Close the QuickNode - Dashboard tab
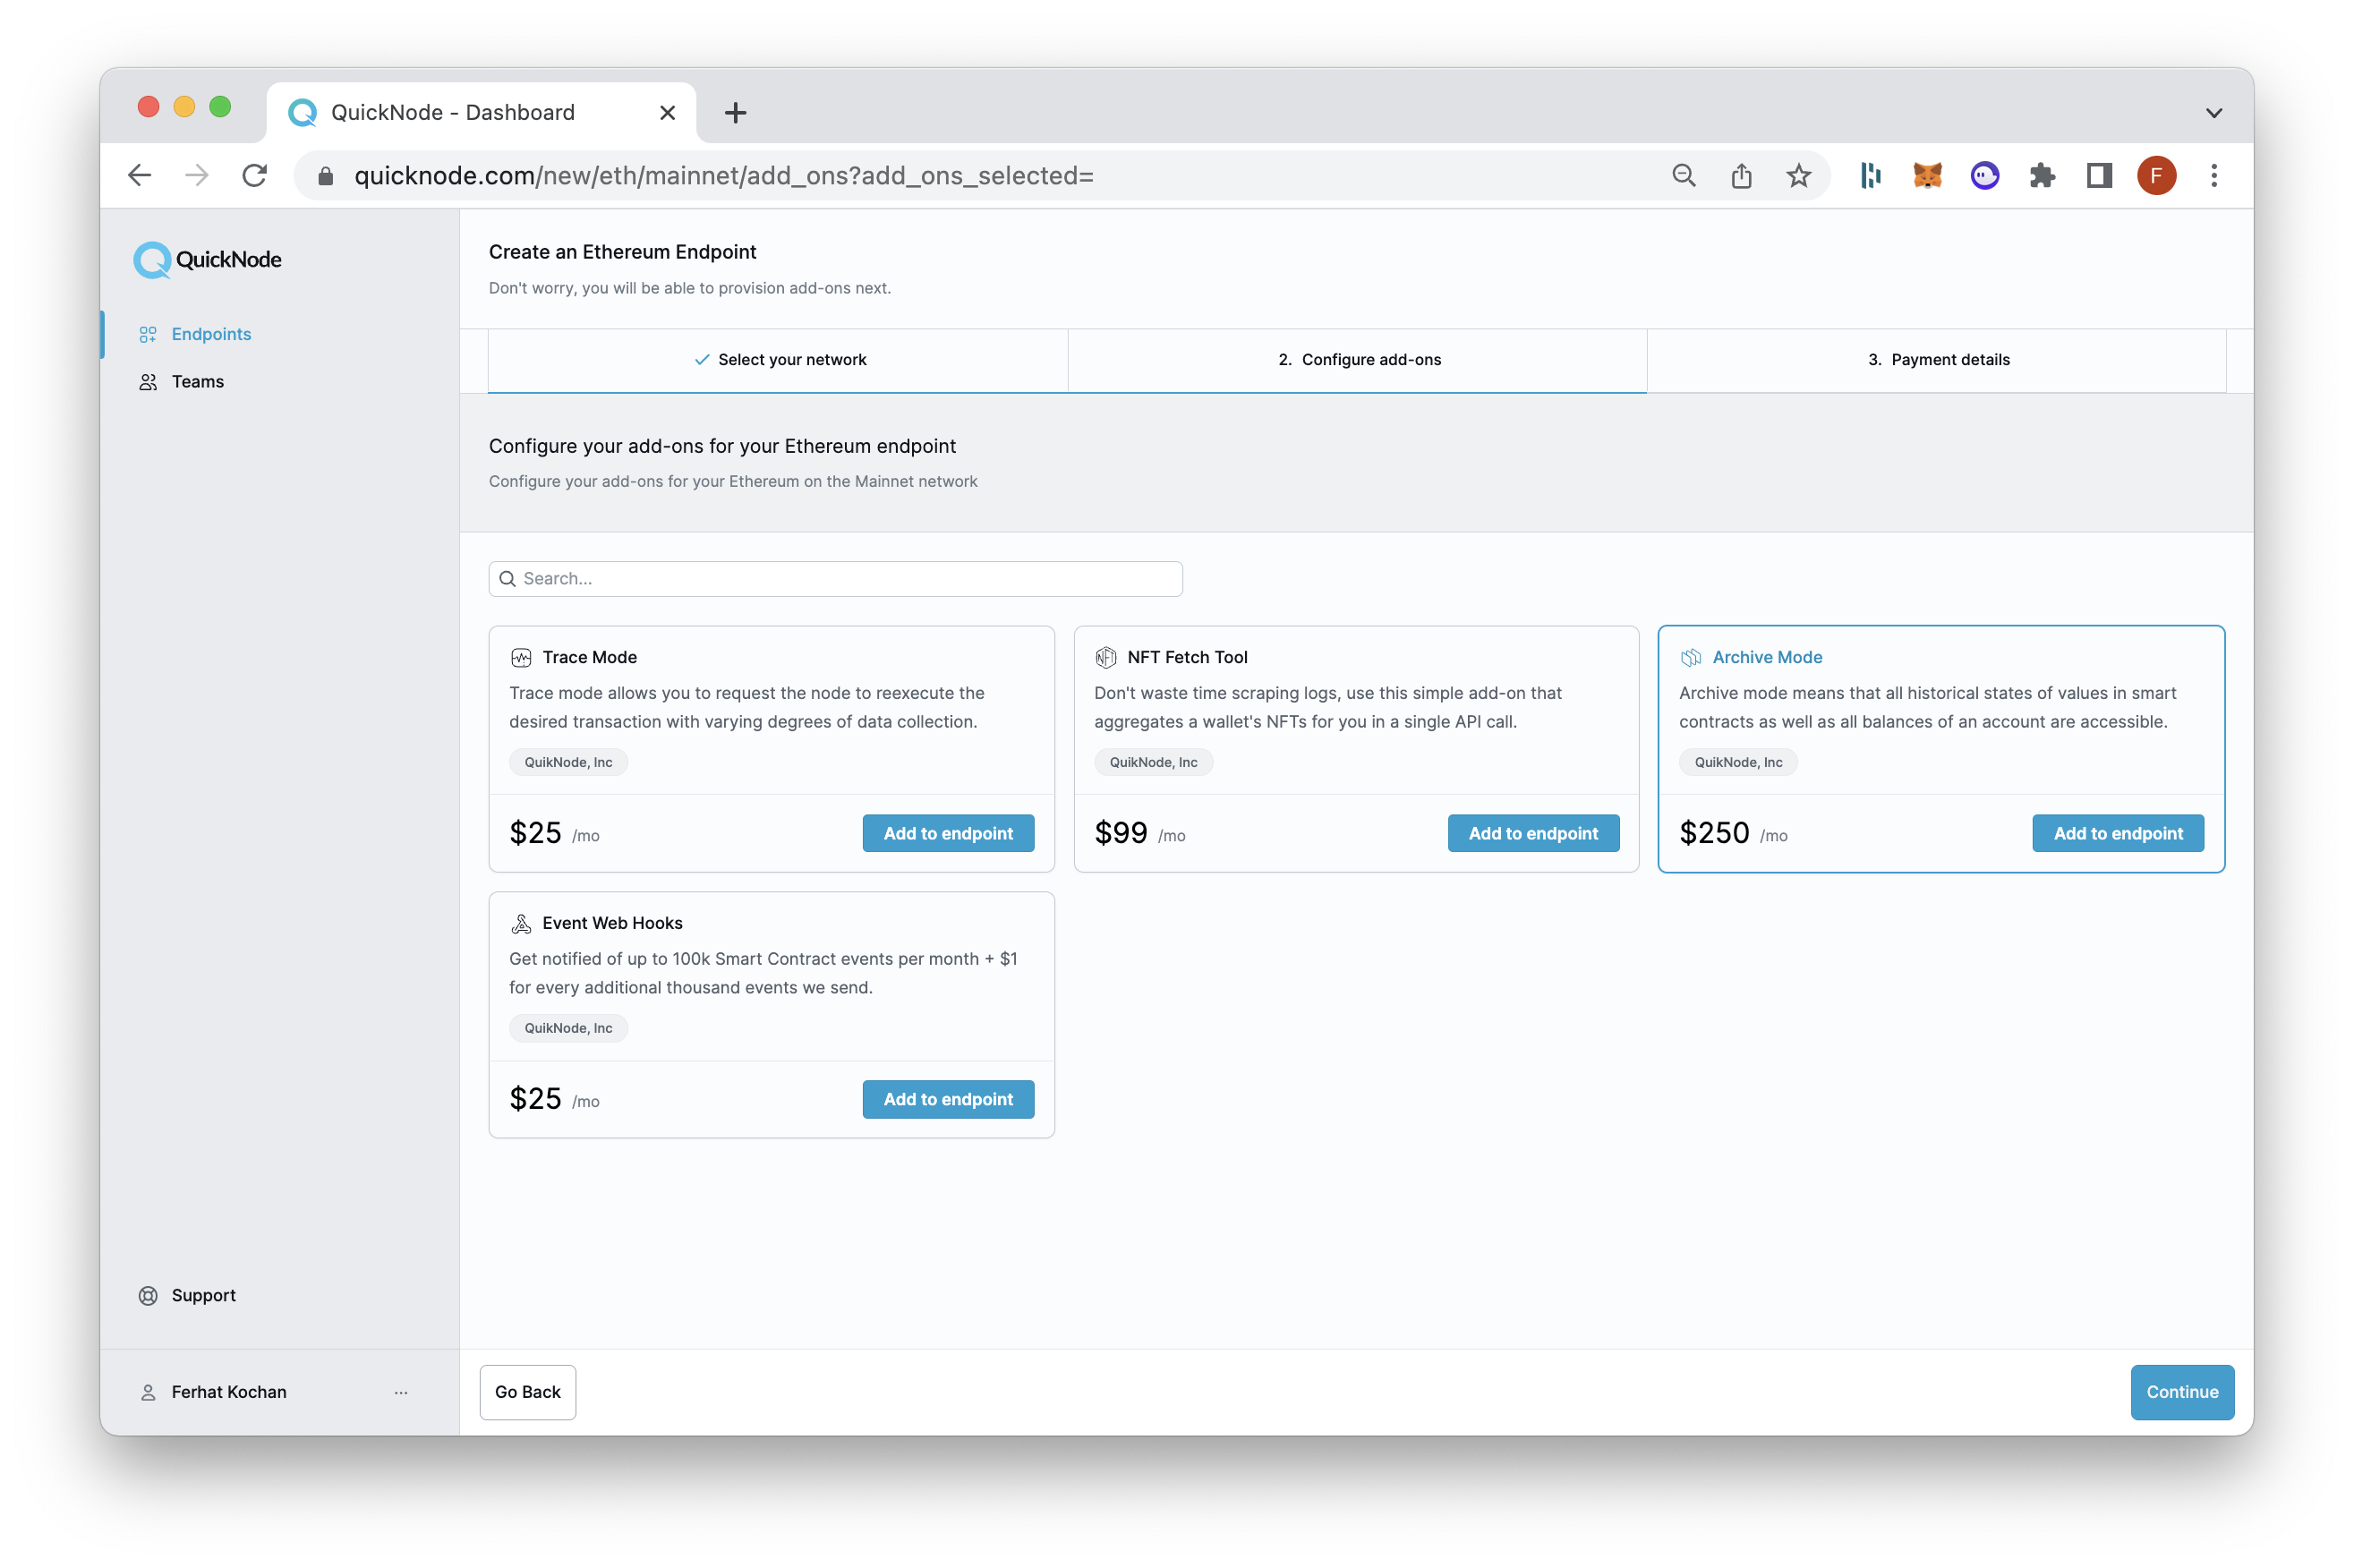Screen dimensions: 2354x1568 [x=667, y=113]
